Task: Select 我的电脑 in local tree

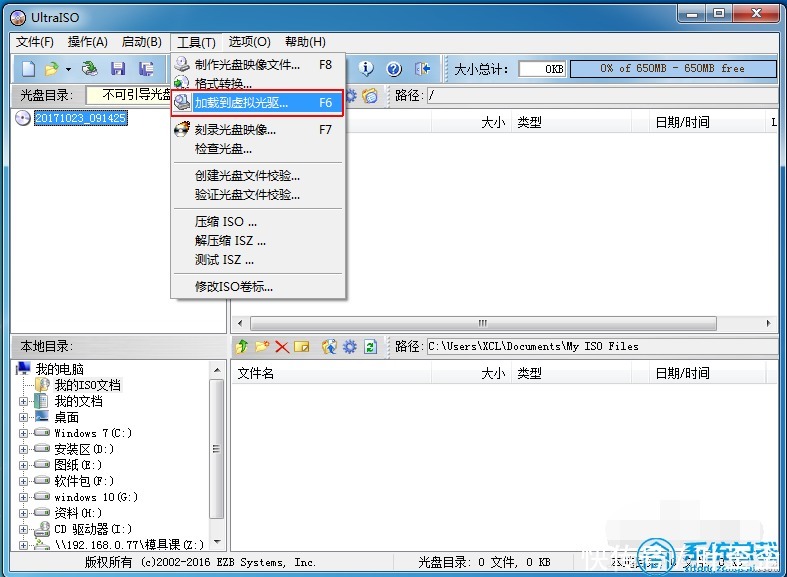Action: point(60,369)
